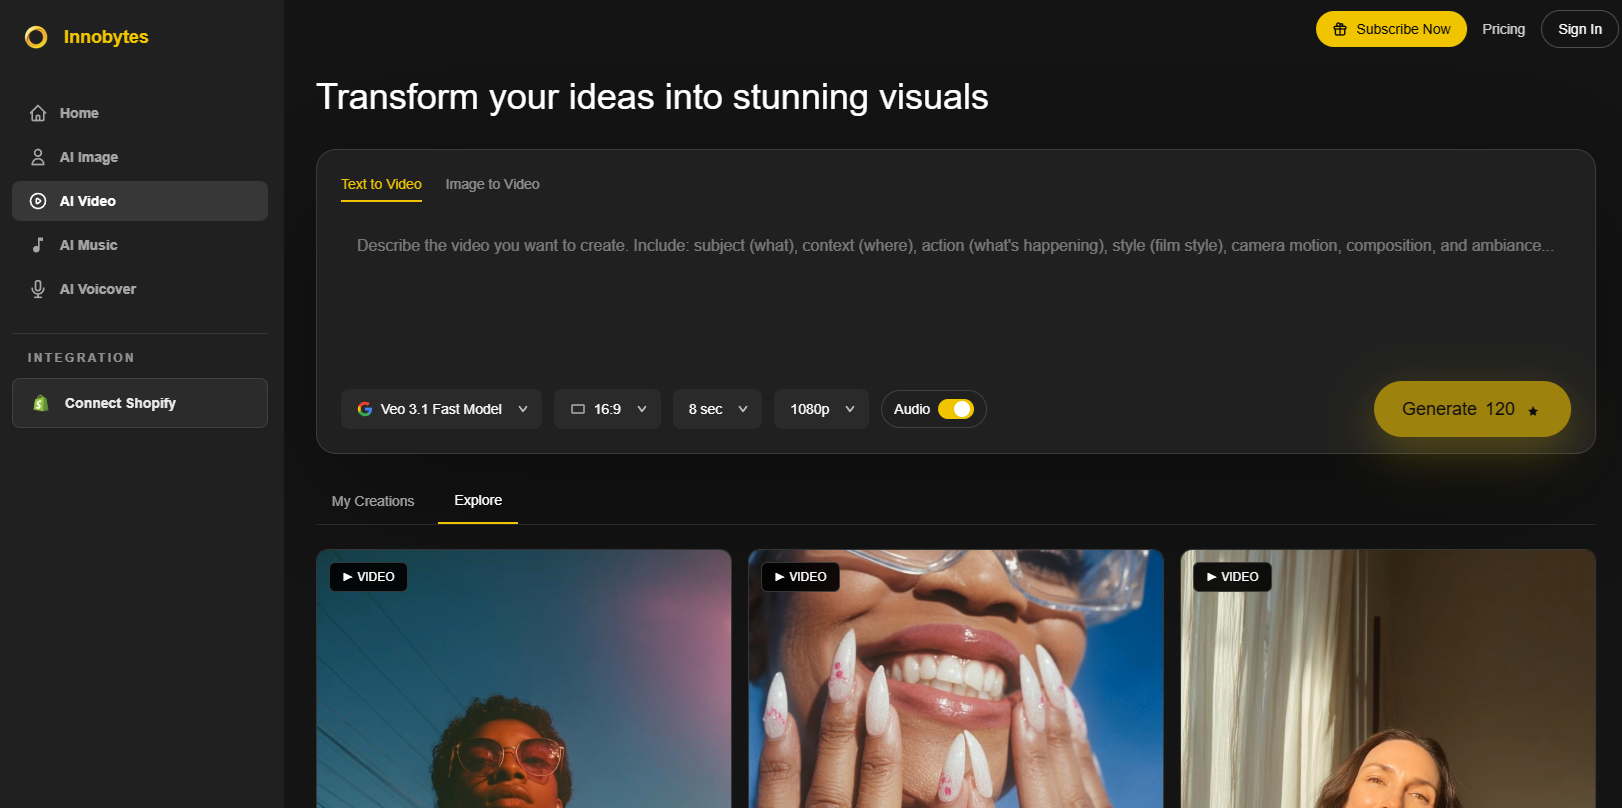Select the Explore tab
The height and width of the screenshot is (808, 1622).
pos(478,500)
